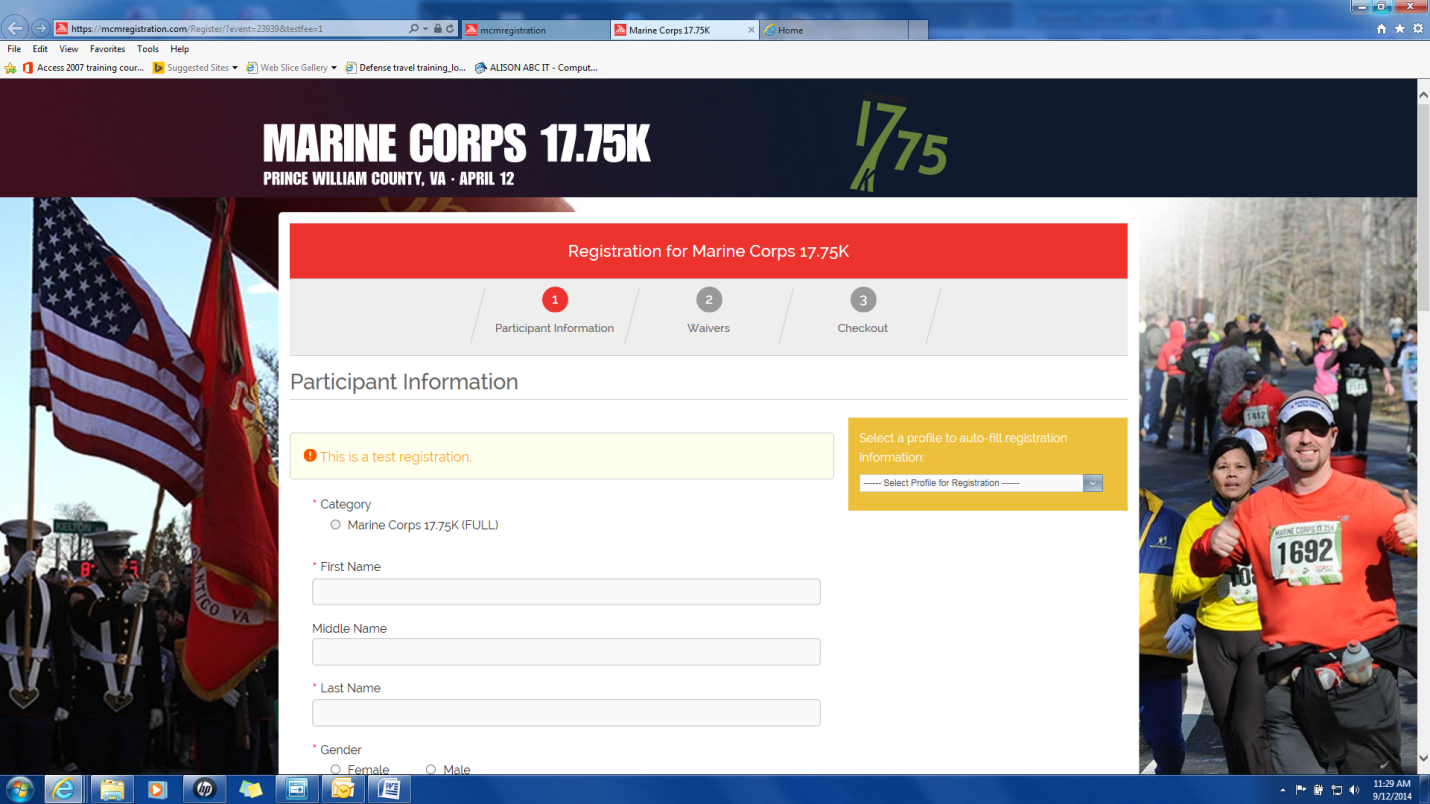This screenshot has height=804, width=1430.
Task: Open the network tray icon
Action: [1337, 790]
